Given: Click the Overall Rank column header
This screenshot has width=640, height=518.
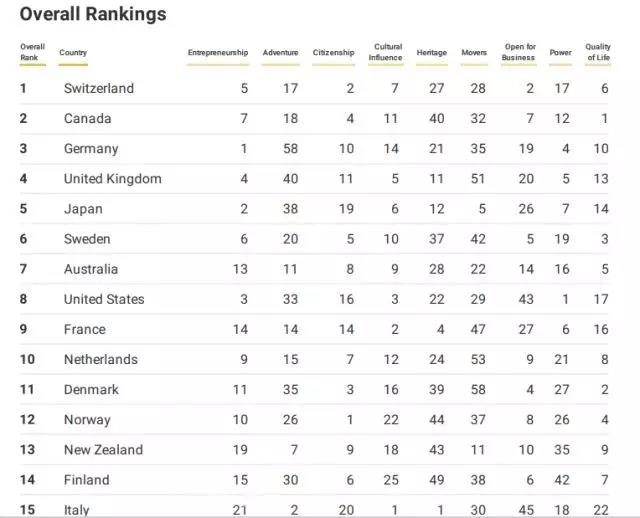Looking at the screenshot, I should pos(32,52).
